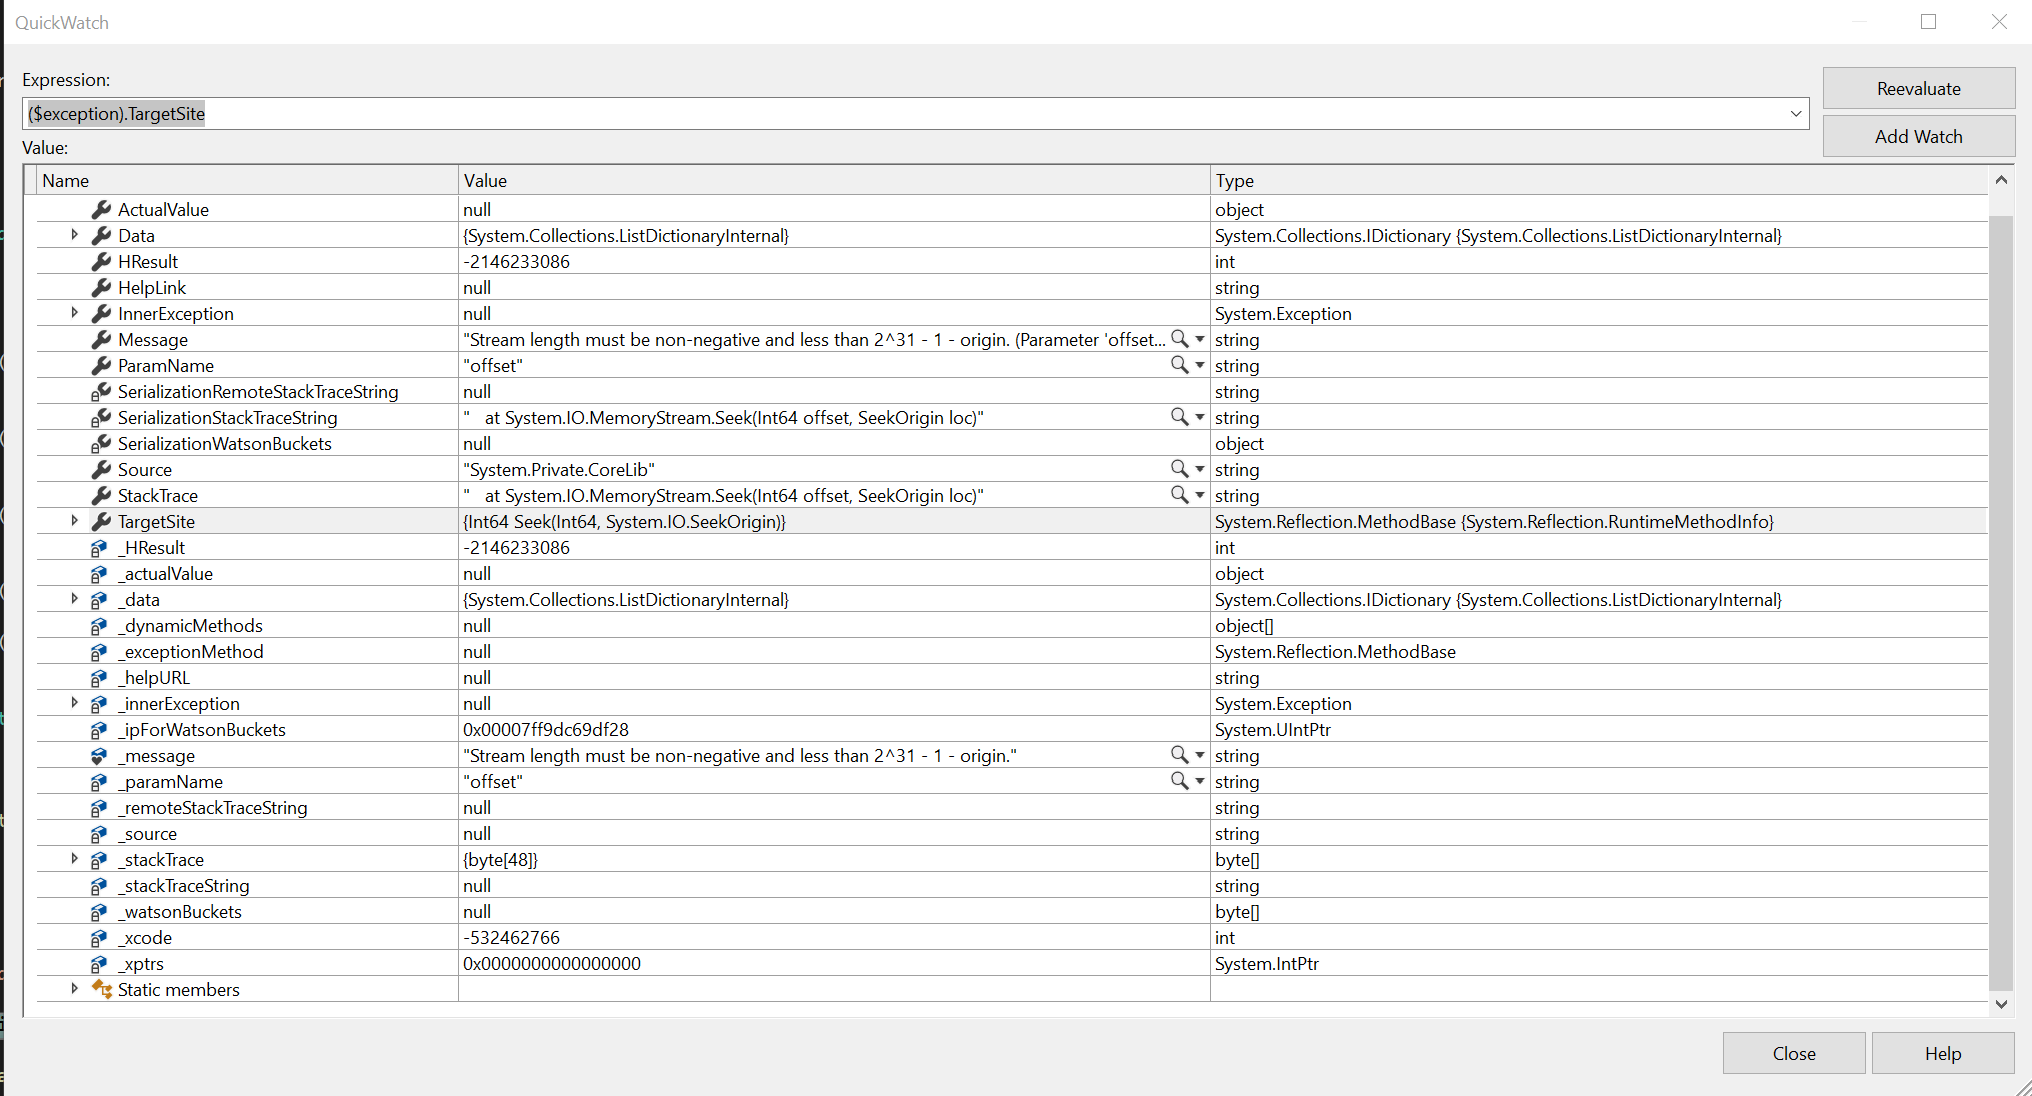The height and width of the screenshot is (1096, 2032).
Task: Add the expression with Add Watch
Action: 1918,136
